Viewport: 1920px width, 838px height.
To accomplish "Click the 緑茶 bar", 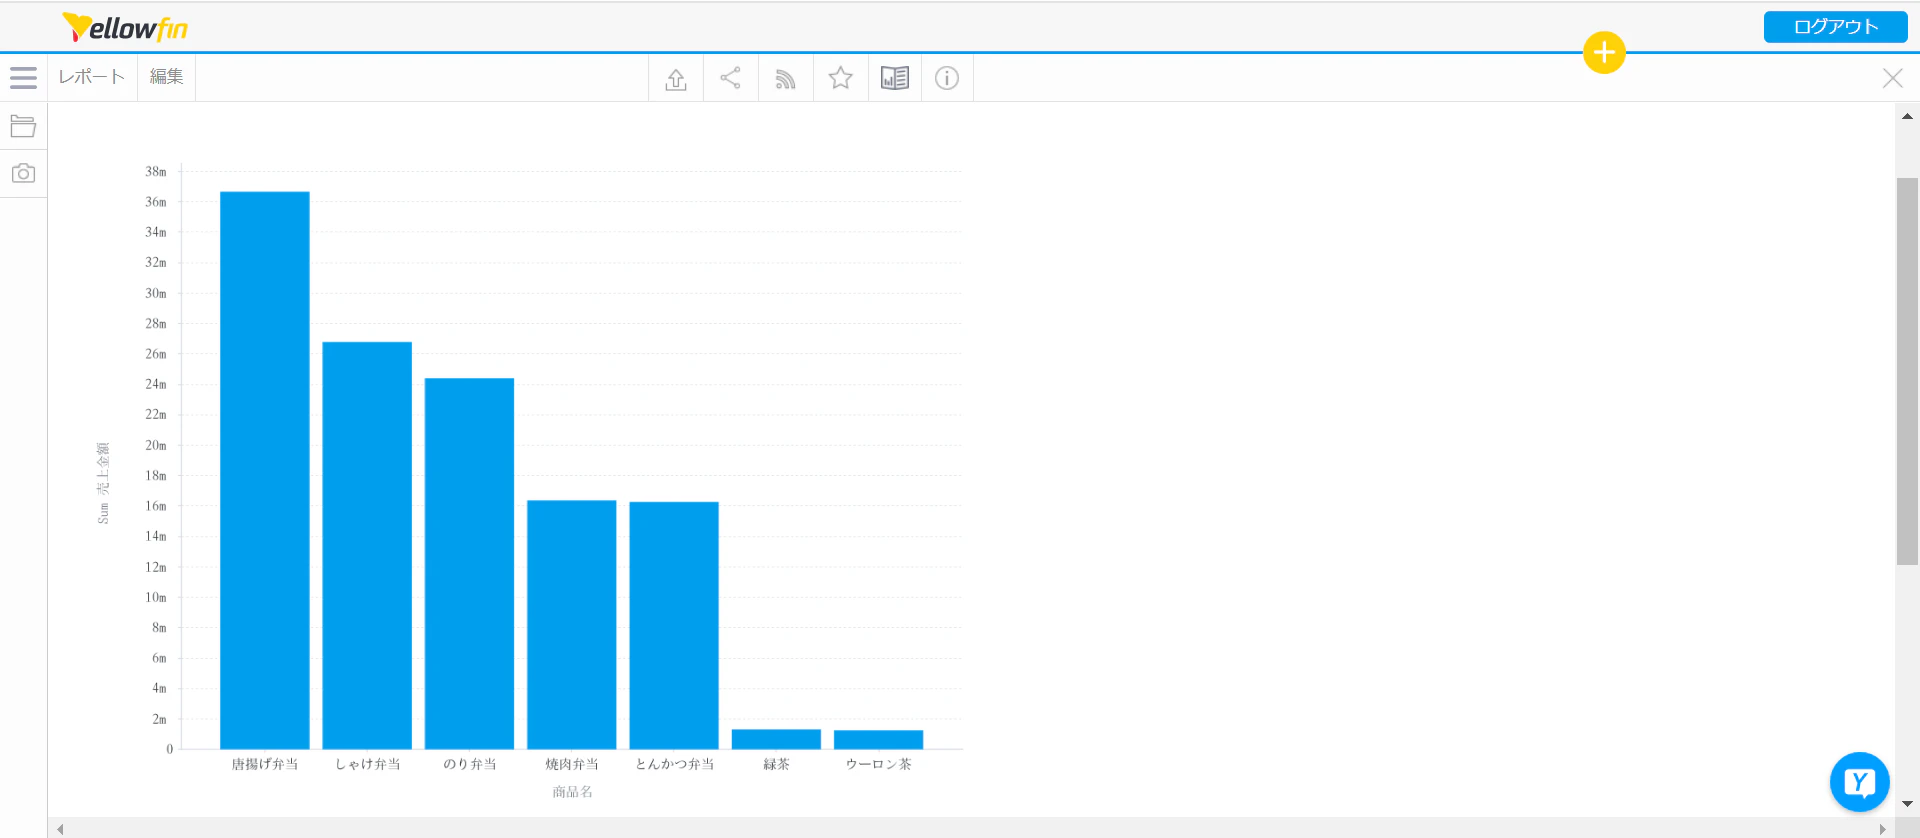I will pyautogui.click(x=776, y=739).
